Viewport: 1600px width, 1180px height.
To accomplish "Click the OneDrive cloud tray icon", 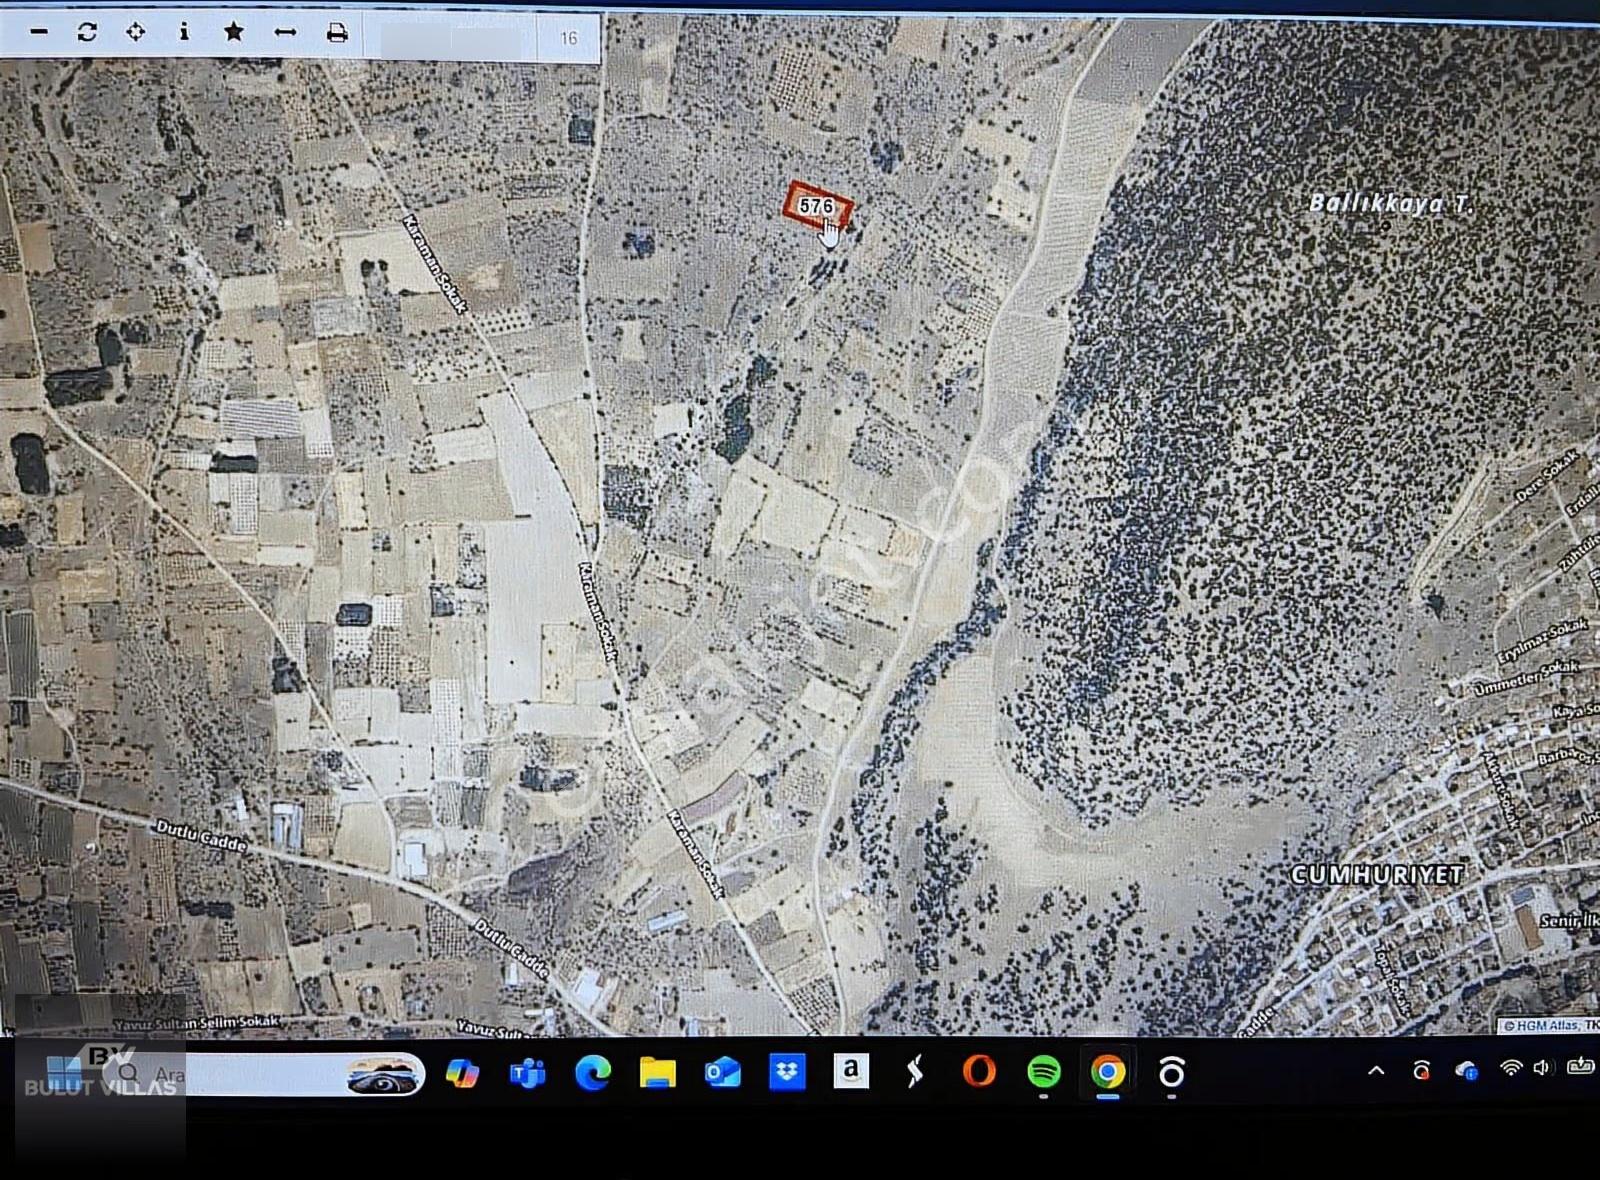I will (x=1467, y=1070).
